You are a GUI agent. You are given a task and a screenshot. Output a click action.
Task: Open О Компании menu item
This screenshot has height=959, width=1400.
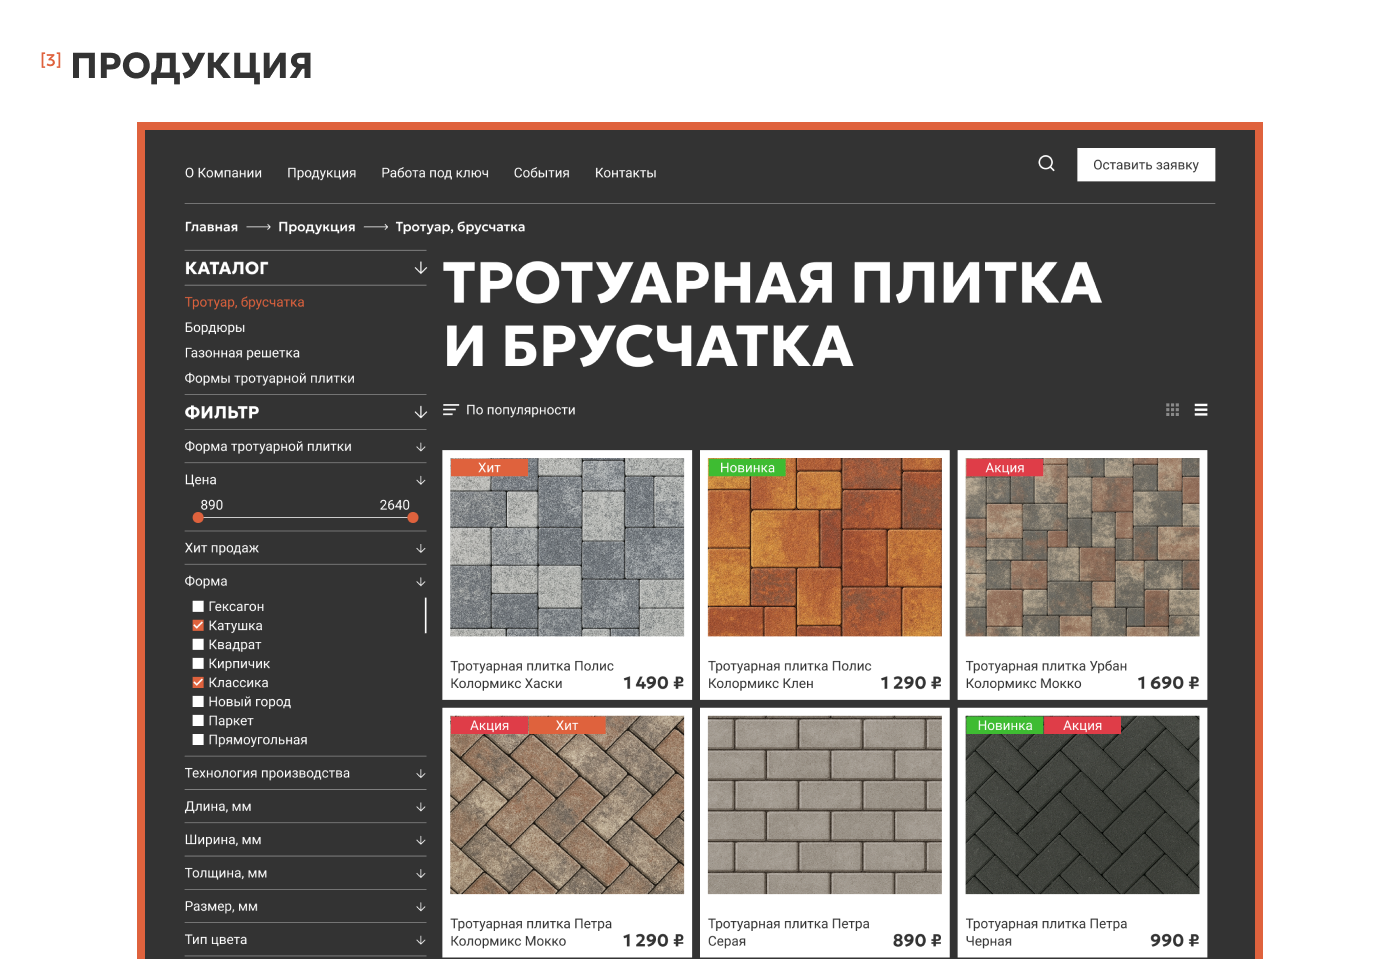click(223, 173)
